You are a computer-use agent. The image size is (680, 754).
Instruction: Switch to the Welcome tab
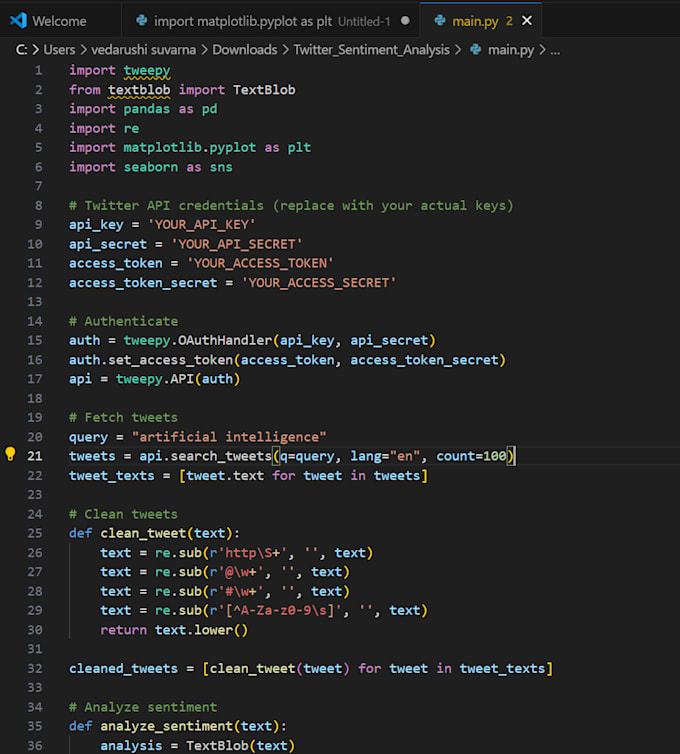pyautogui.click(x=58, y=20)
